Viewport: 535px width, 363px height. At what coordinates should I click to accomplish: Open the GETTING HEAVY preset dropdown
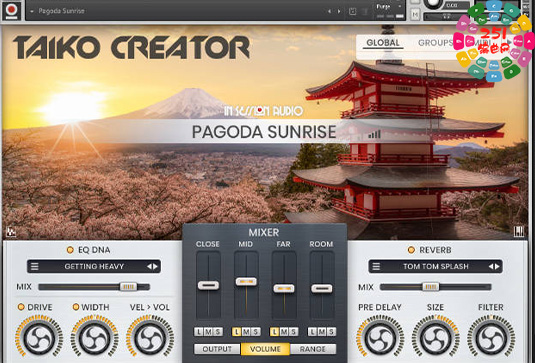point(94,266)
